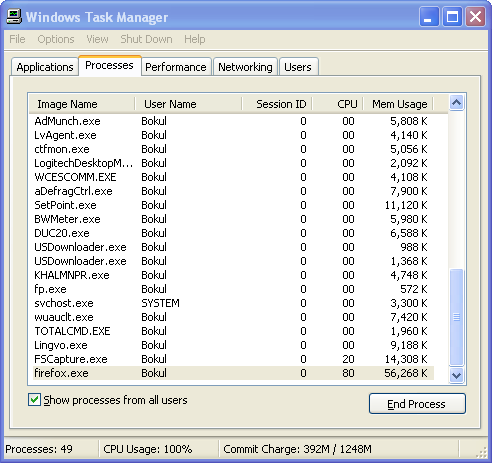Viewport: 492px width, 463px height.
Task: Click the process list scrollbar thumb
Action: point(456,317)
